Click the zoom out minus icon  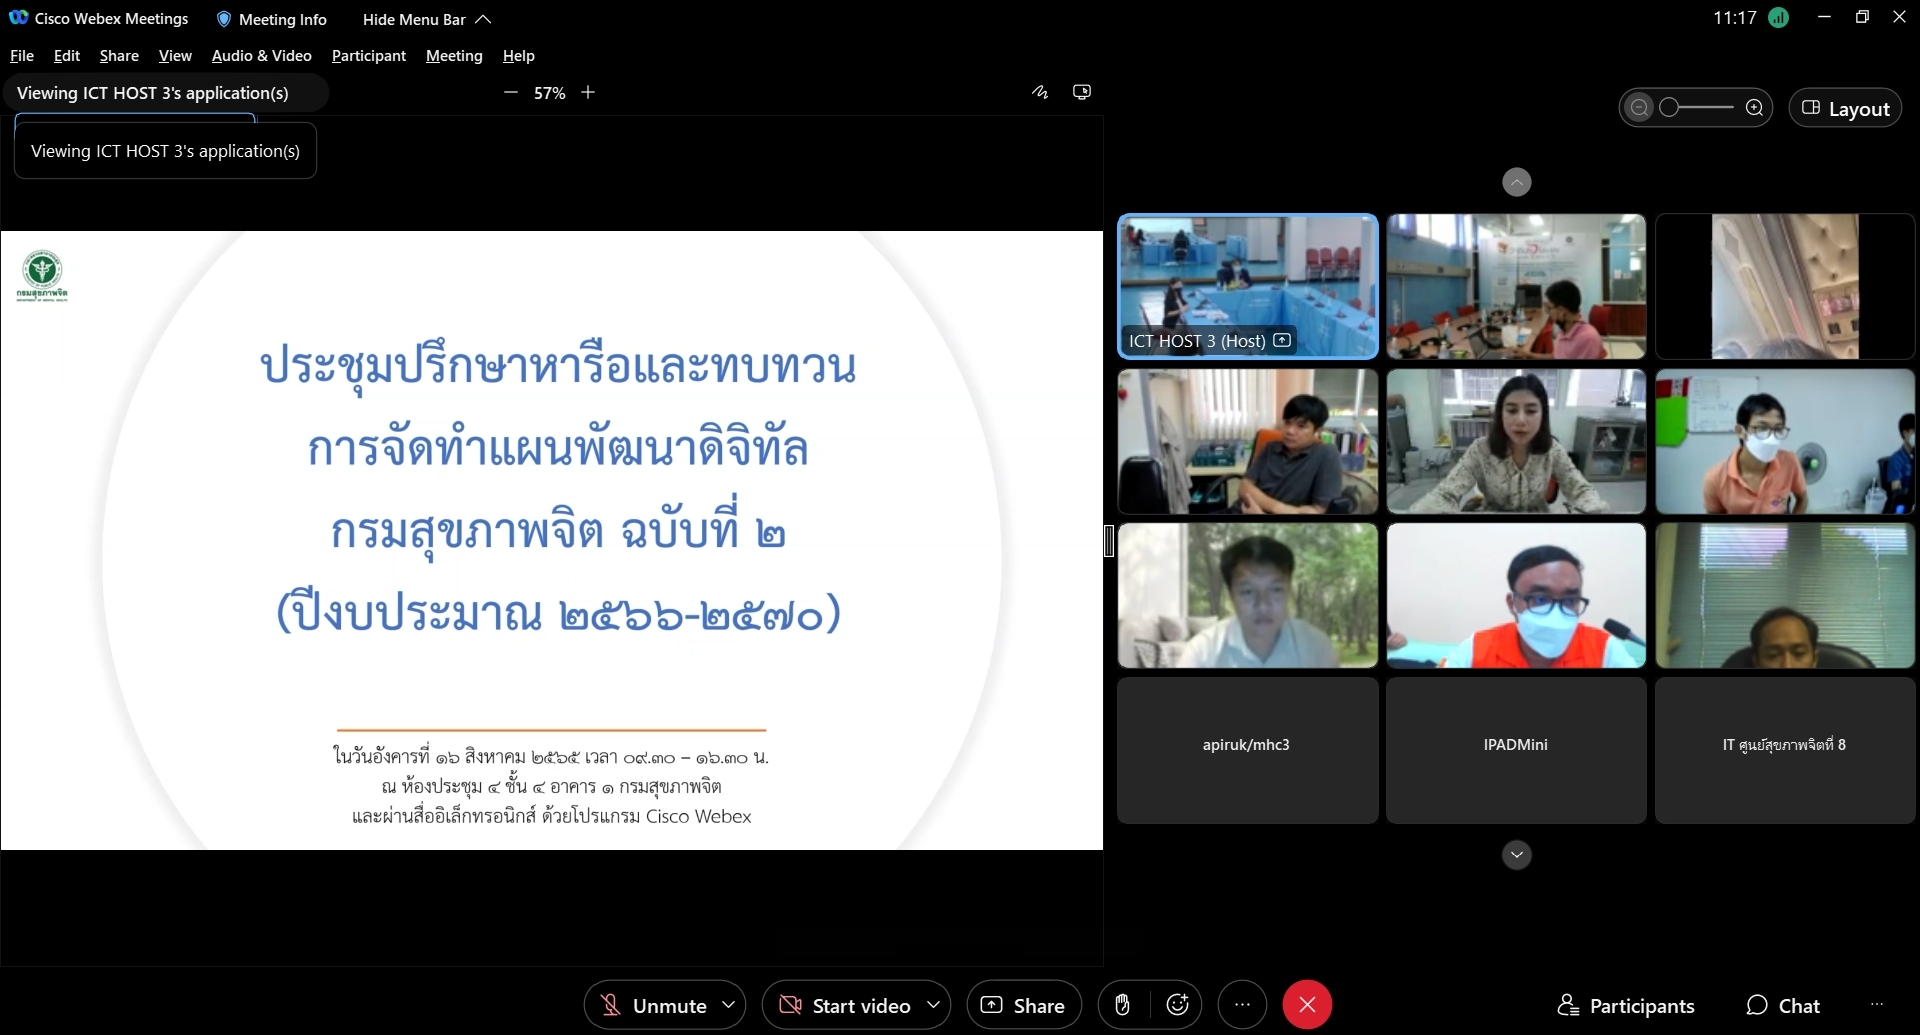(x=511, y=93)
